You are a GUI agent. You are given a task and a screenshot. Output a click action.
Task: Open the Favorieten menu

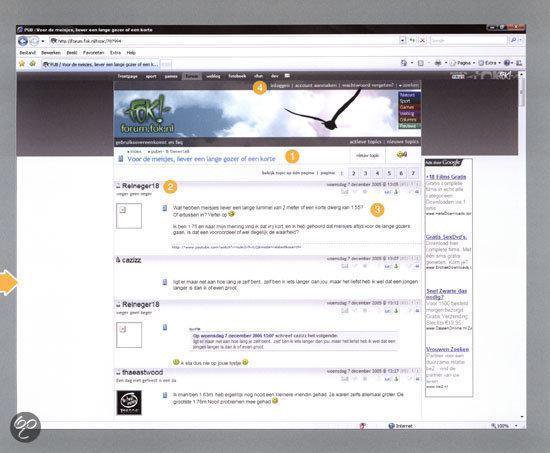pyautogui.click(x=93, y=53)
